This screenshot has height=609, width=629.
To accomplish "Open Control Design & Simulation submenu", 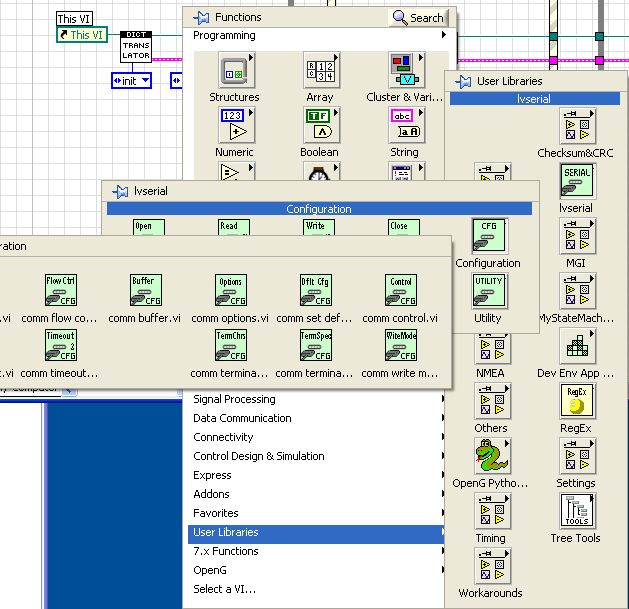I will click(x=317, y=456).
